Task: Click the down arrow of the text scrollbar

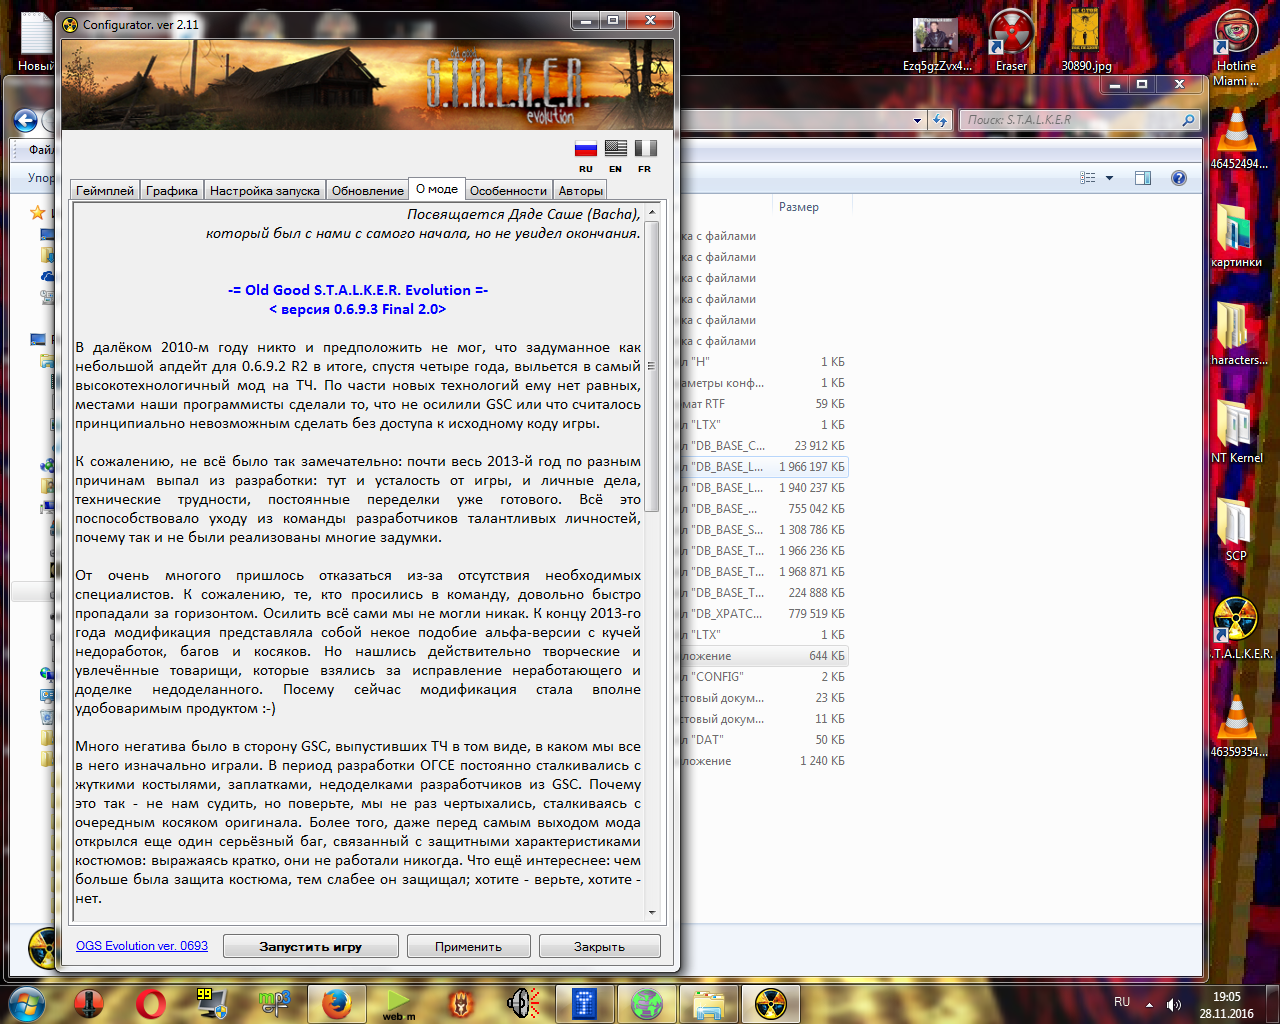Action: point(652,912)
